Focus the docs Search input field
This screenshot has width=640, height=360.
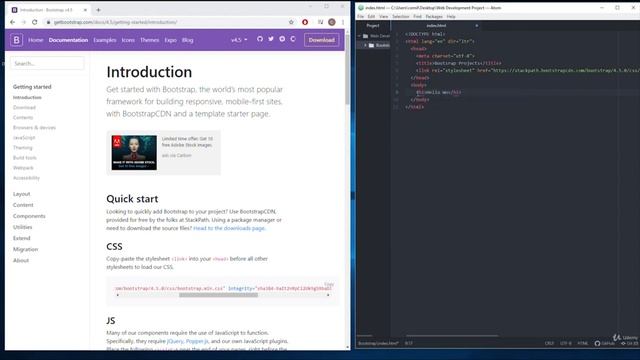tap(47, 63)
